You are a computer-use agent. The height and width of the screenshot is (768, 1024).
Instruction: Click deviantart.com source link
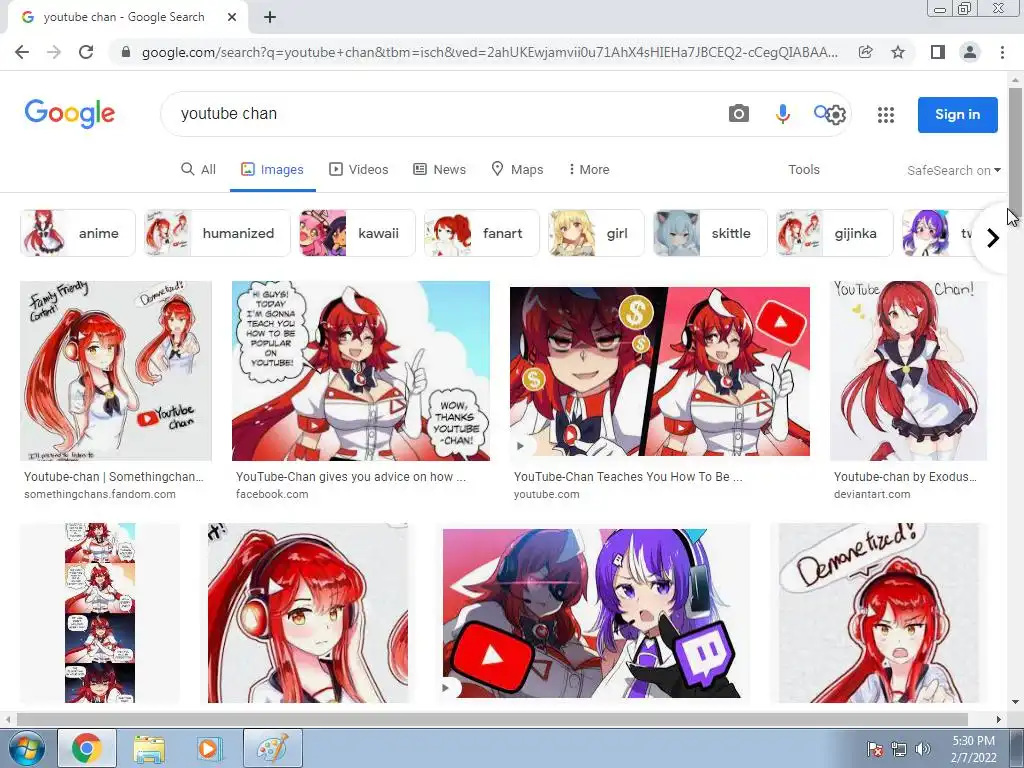(x=872, y=494)
